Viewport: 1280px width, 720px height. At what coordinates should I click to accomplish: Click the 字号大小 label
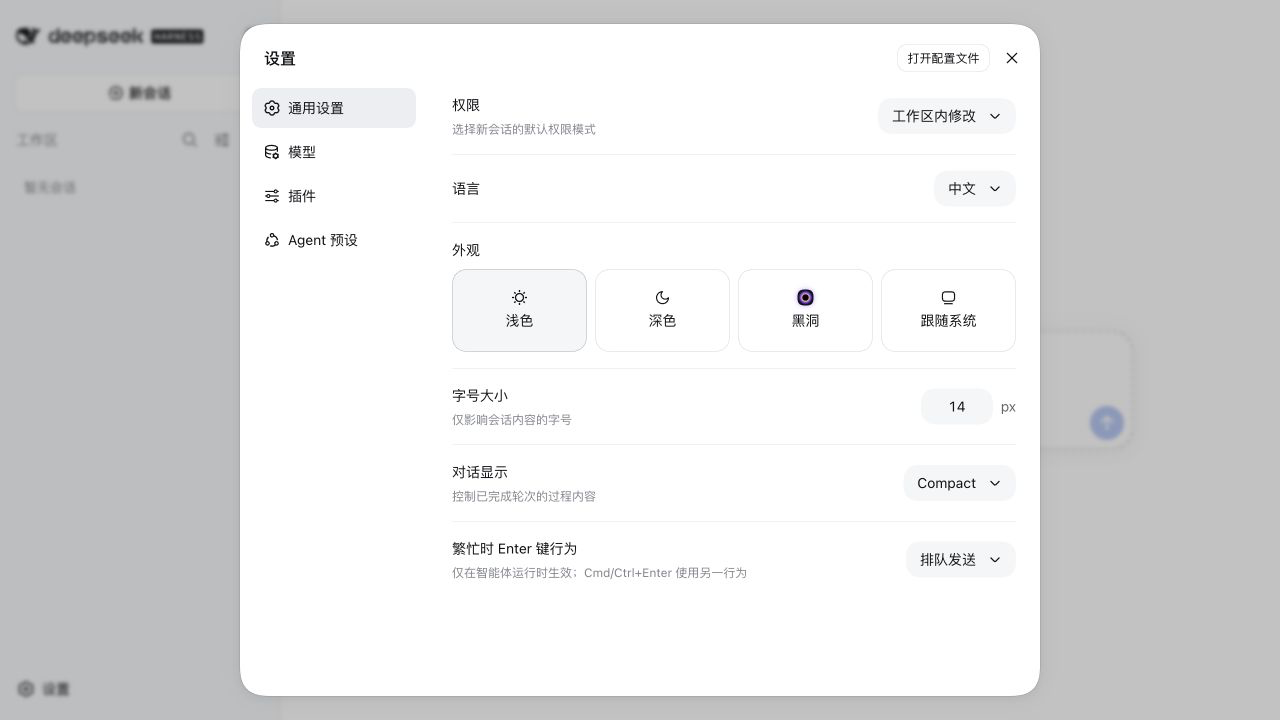pos(480,396)
